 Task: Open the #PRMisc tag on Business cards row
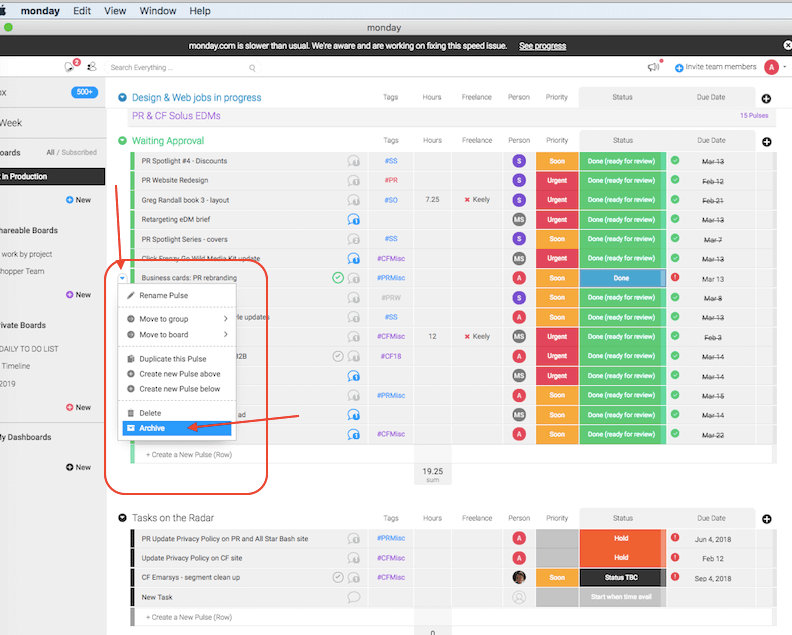coord(391,278)
